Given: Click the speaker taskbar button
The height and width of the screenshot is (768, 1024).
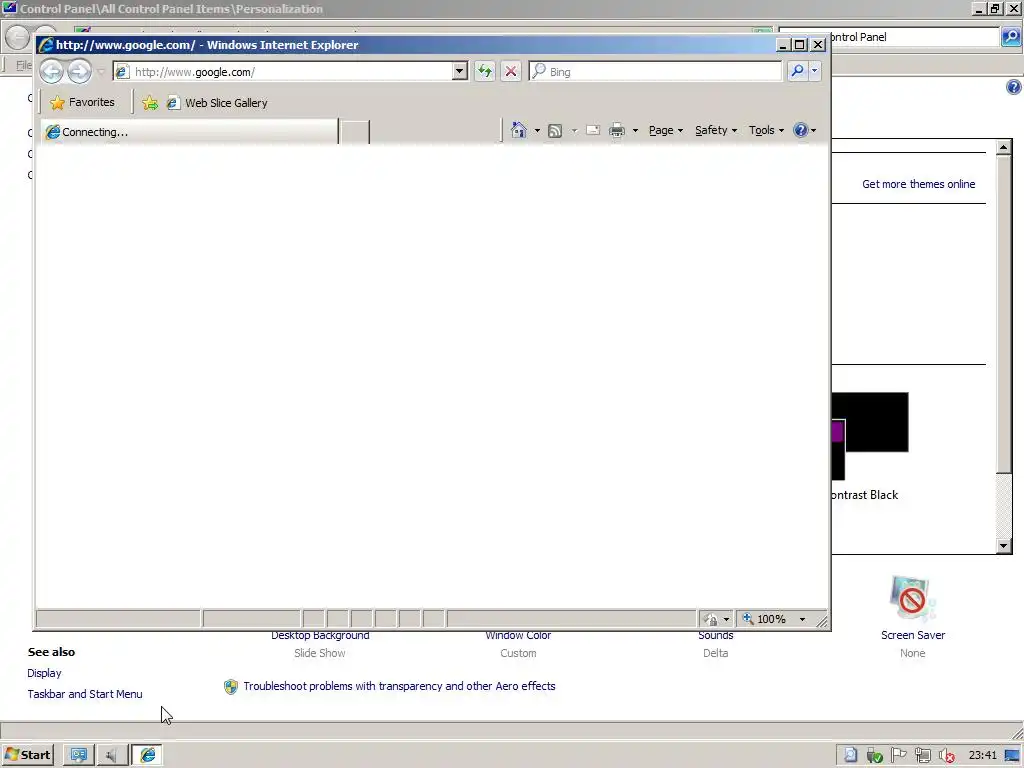Looking at the screenshot, I should coord(112,755).
